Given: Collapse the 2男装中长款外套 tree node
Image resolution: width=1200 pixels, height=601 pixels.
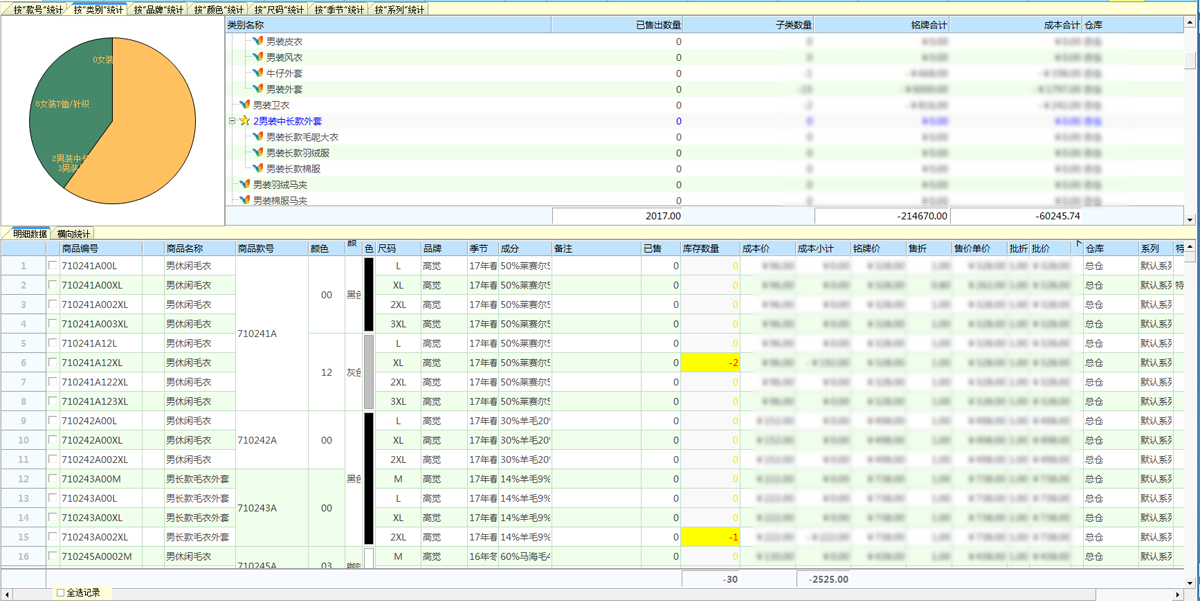Looking at the screenshot, I should pyautogui.click(x=232, y=121).
